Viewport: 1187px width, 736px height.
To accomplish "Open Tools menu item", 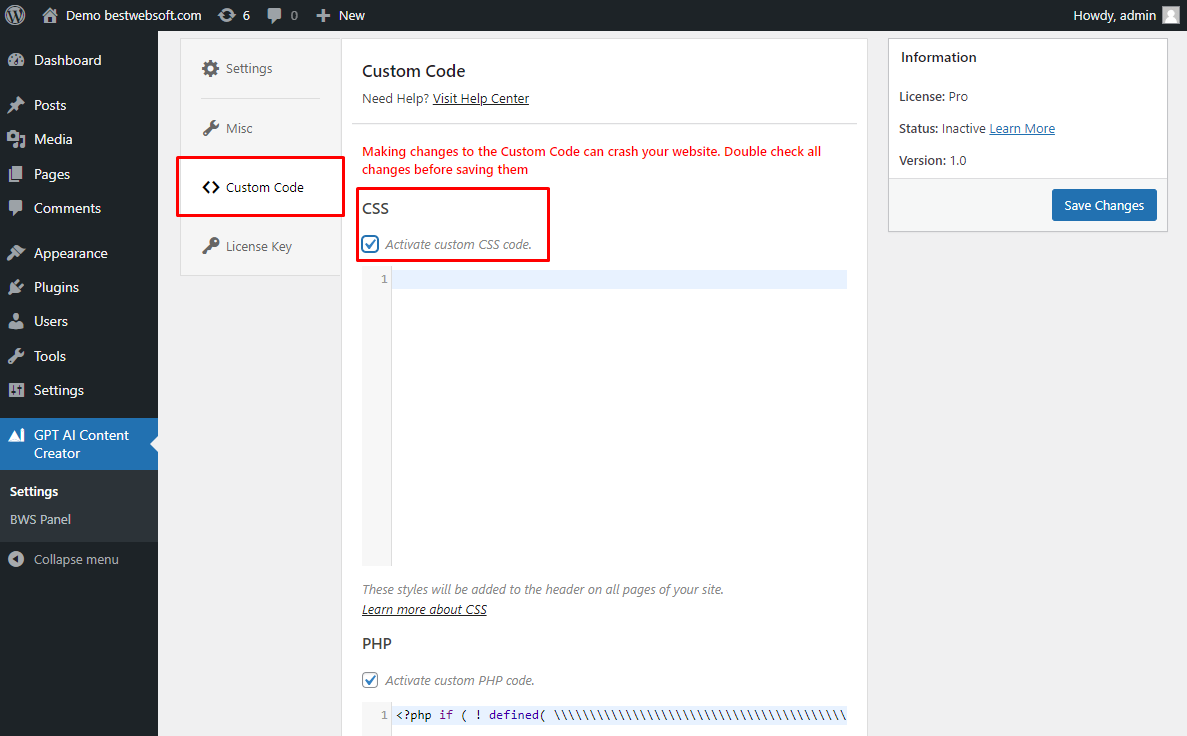I will [79, 356].
